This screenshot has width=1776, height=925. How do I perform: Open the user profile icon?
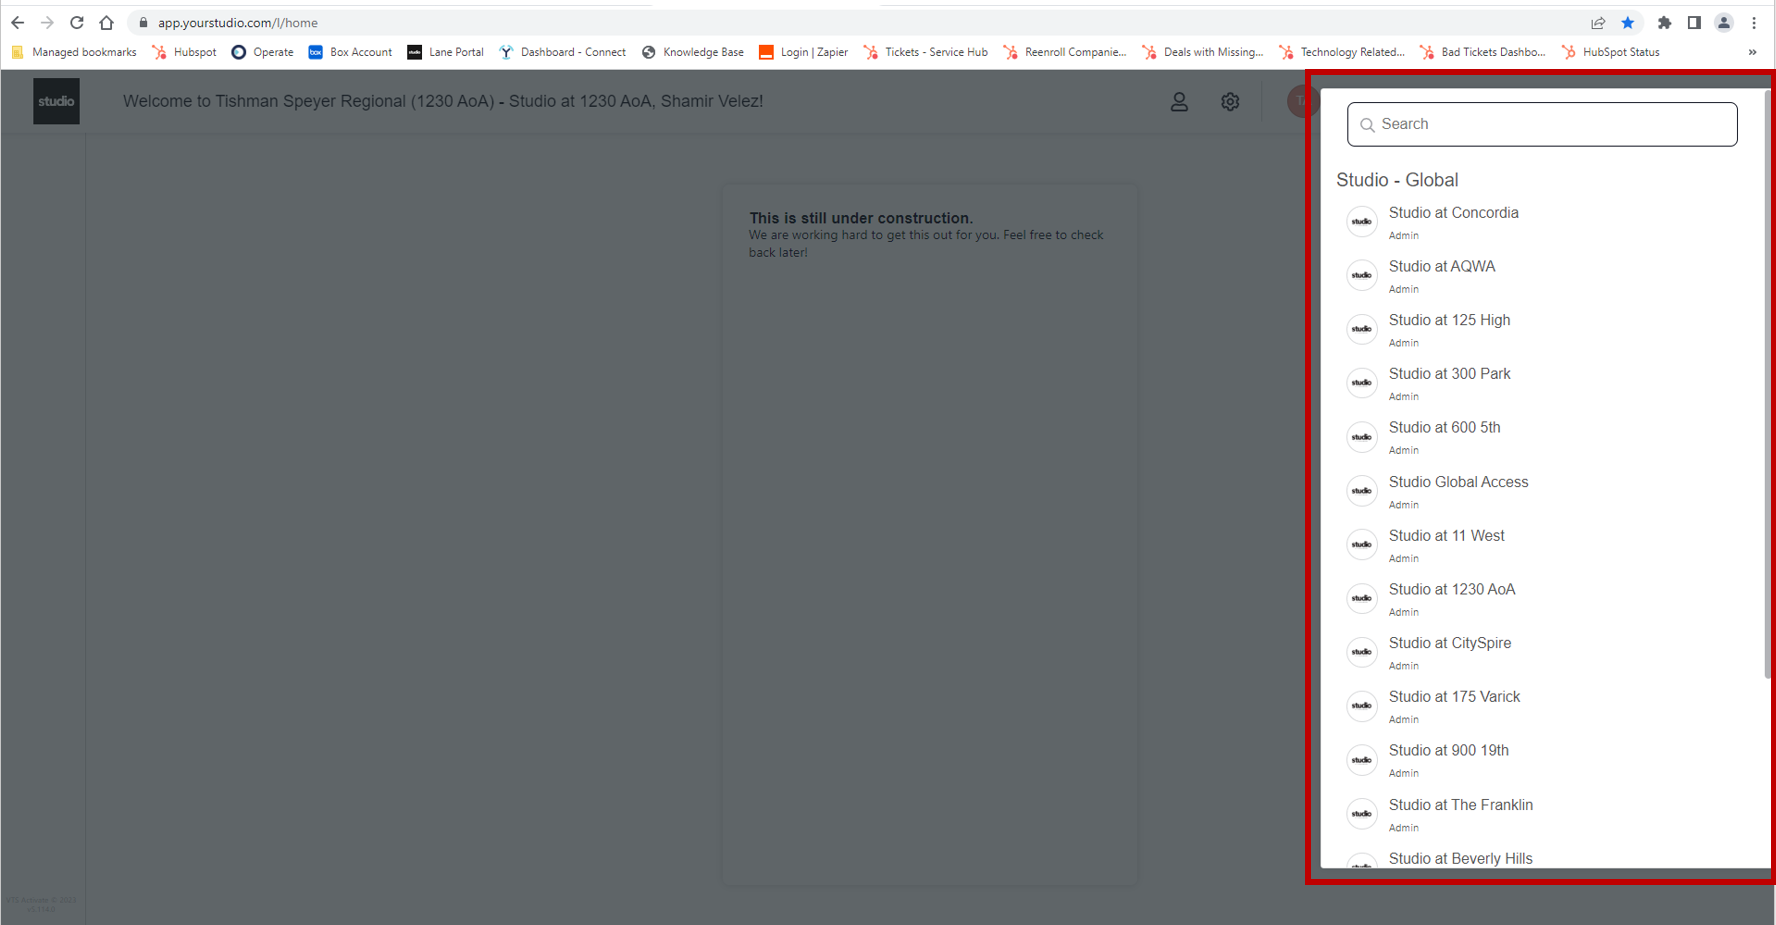(x=1179, y=101)
